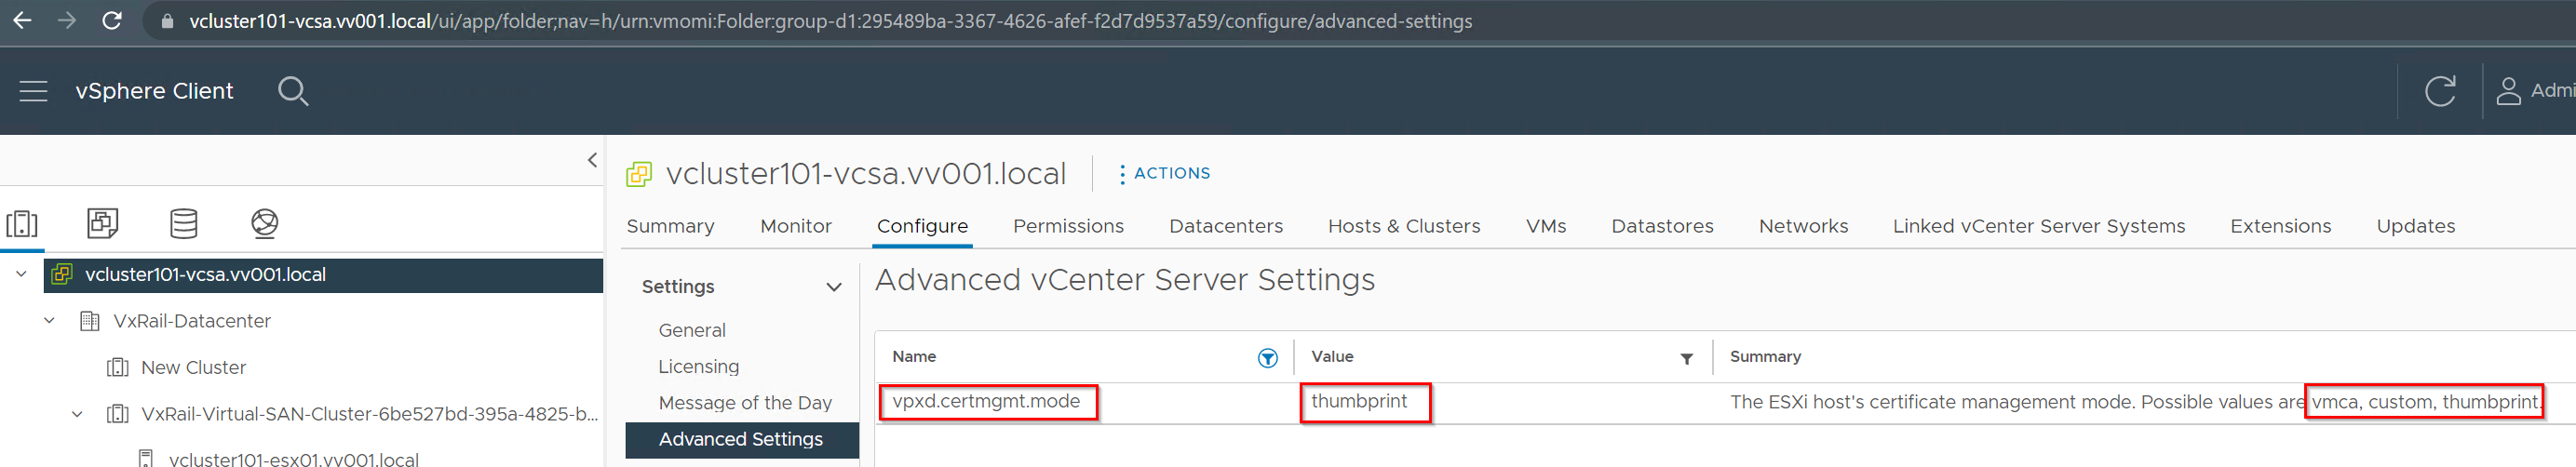Switch to the Summary tab

click(671, 227)
